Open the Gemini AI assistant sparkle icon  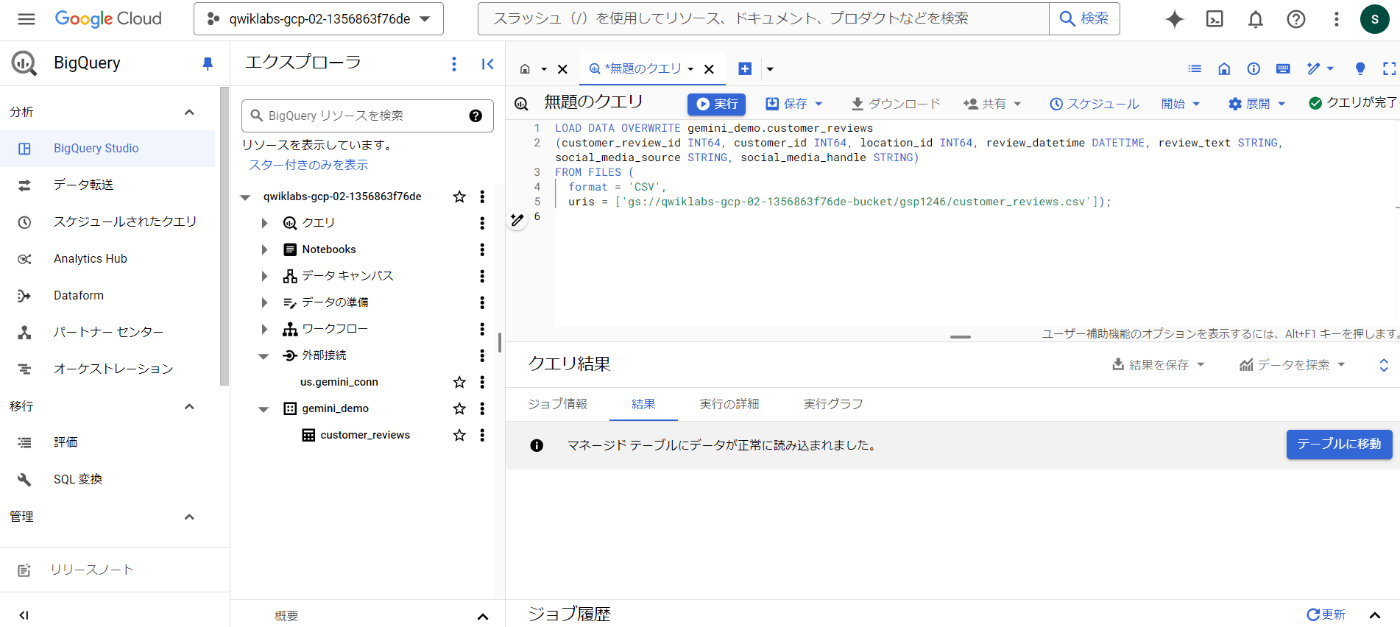tap(1175, 19)
